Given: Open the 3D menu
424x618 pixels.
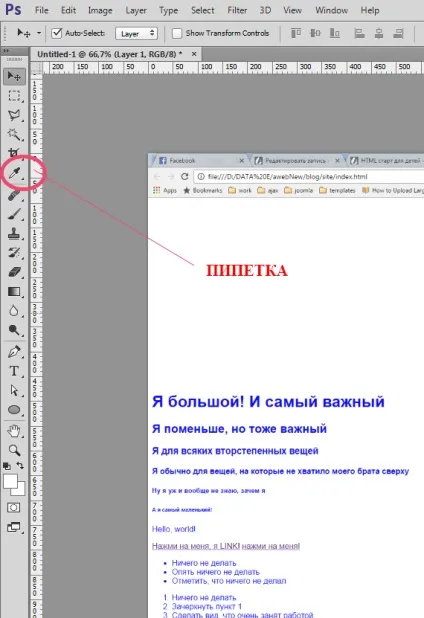Looking at the screenshot, I should pyautogui.click(x=265, y=10).
